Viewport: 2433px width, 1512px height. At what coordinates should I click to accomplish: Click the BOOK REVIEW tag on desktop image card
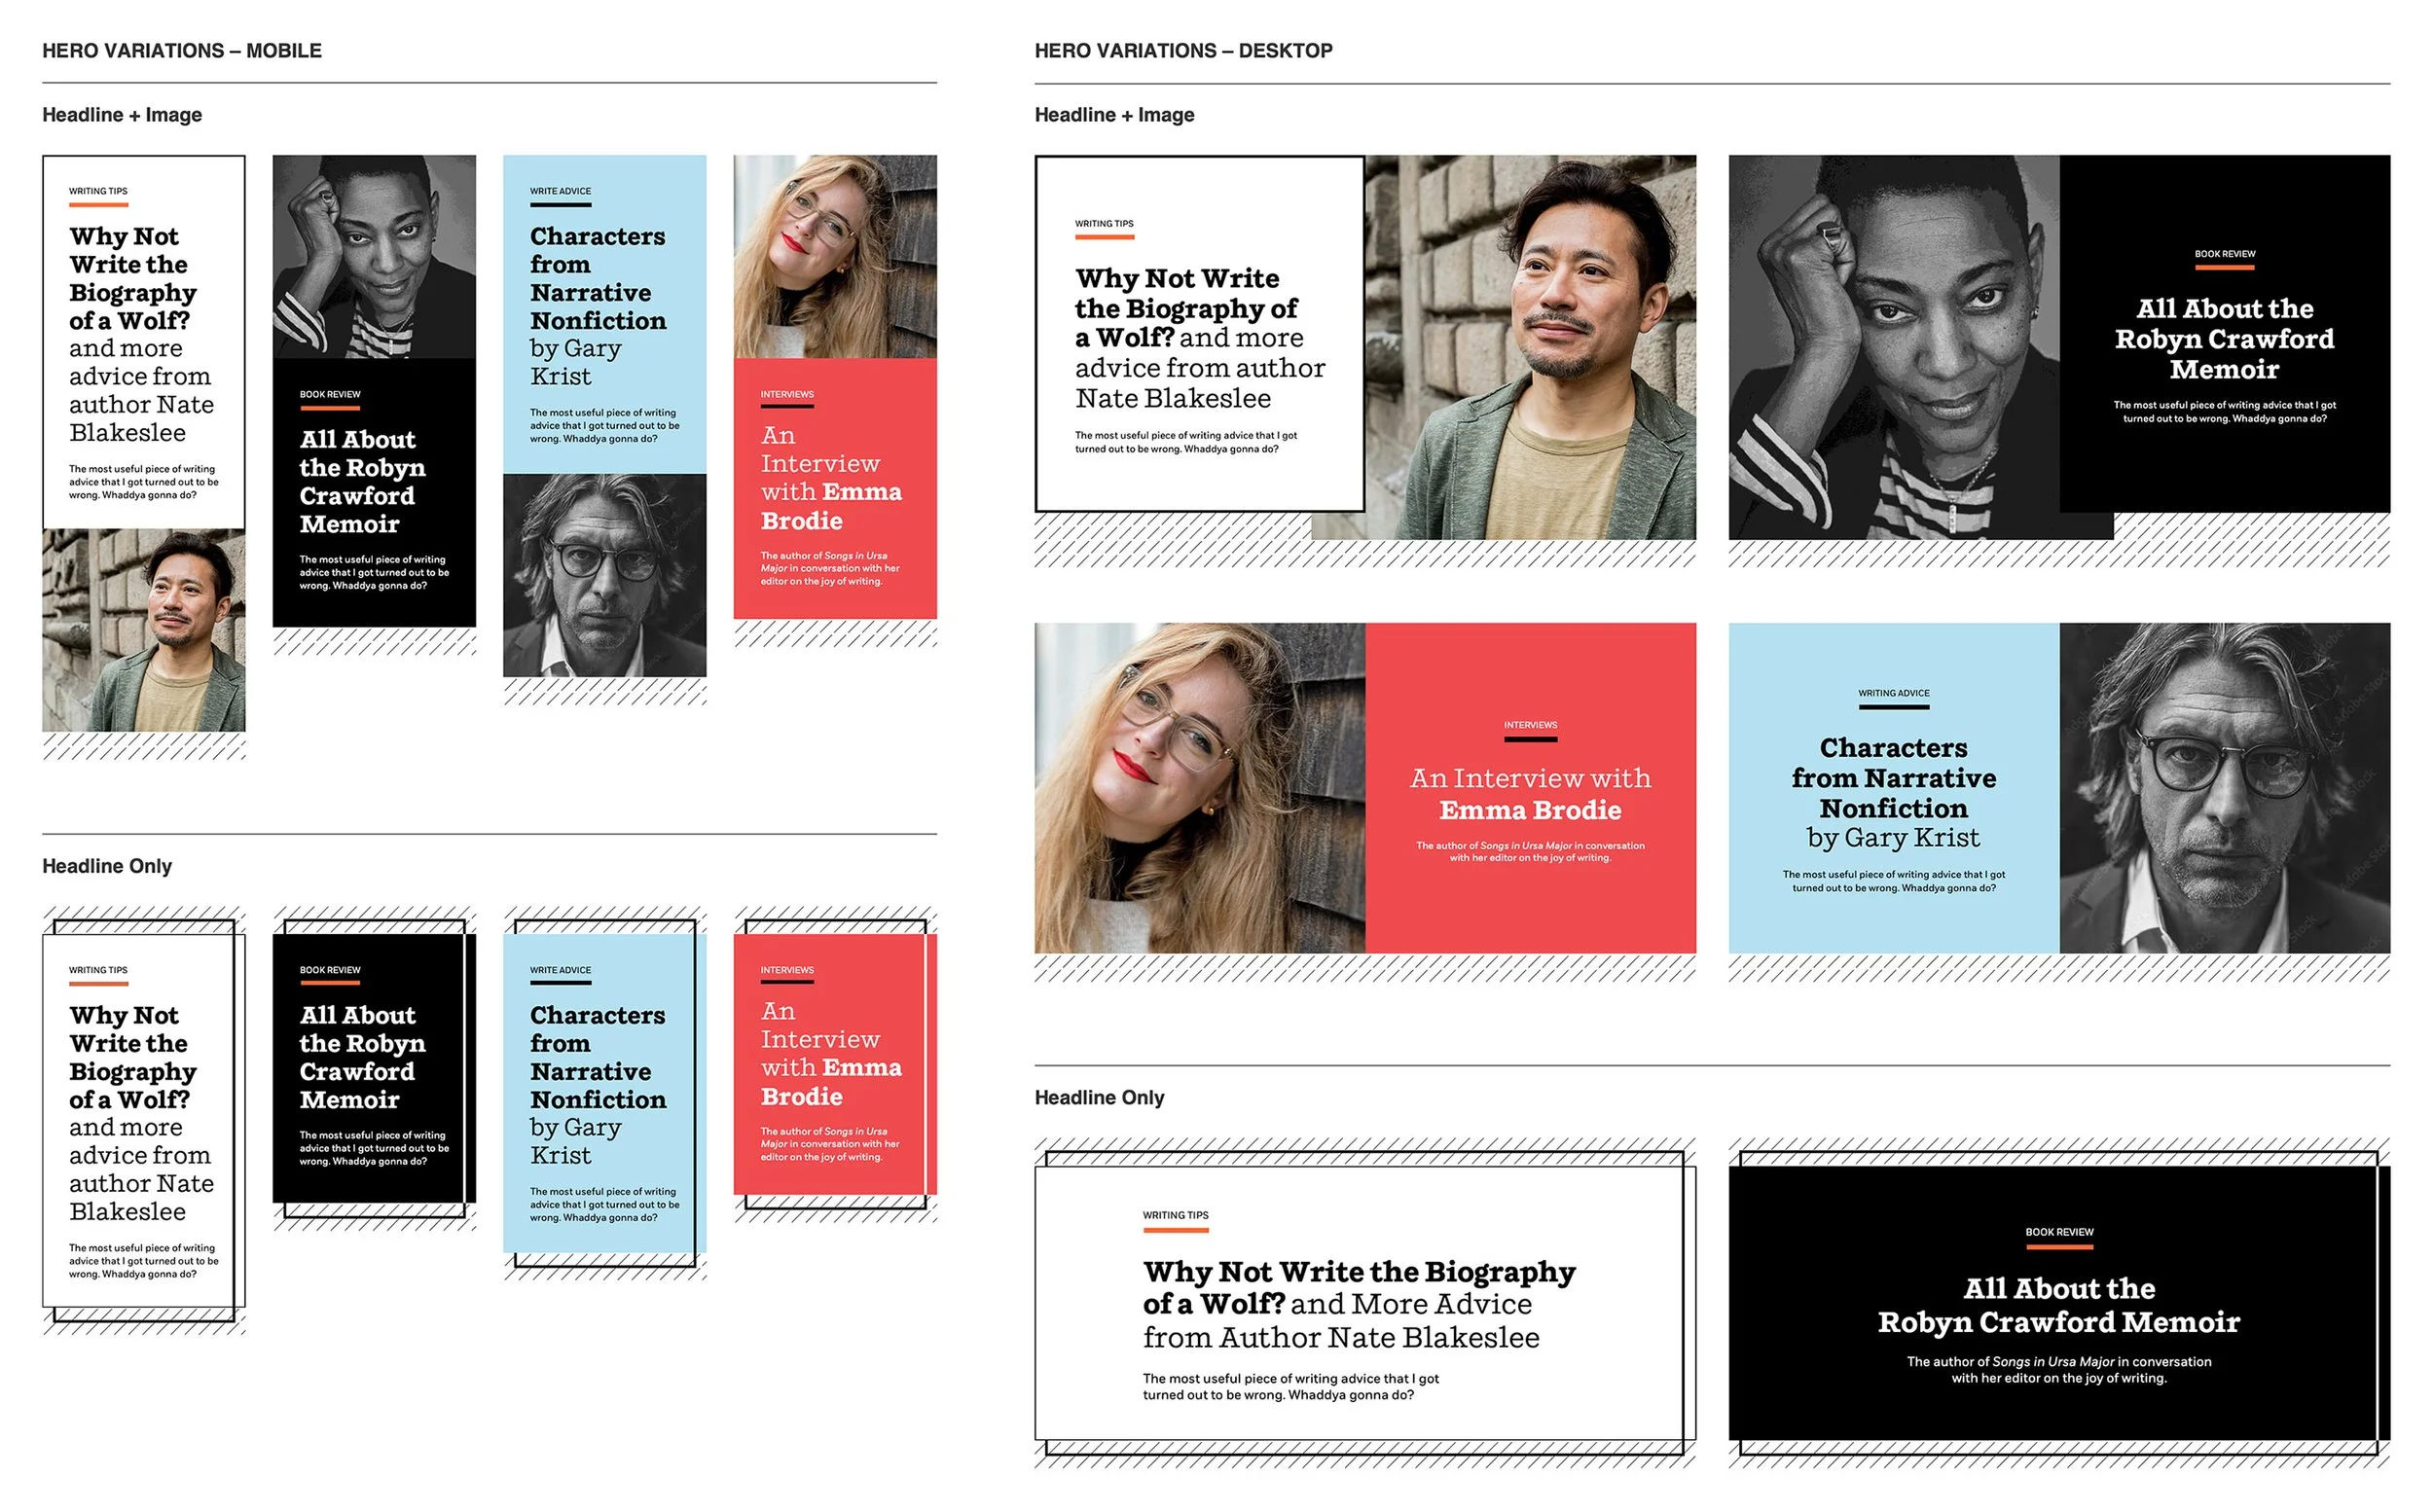coord(2225,254)
